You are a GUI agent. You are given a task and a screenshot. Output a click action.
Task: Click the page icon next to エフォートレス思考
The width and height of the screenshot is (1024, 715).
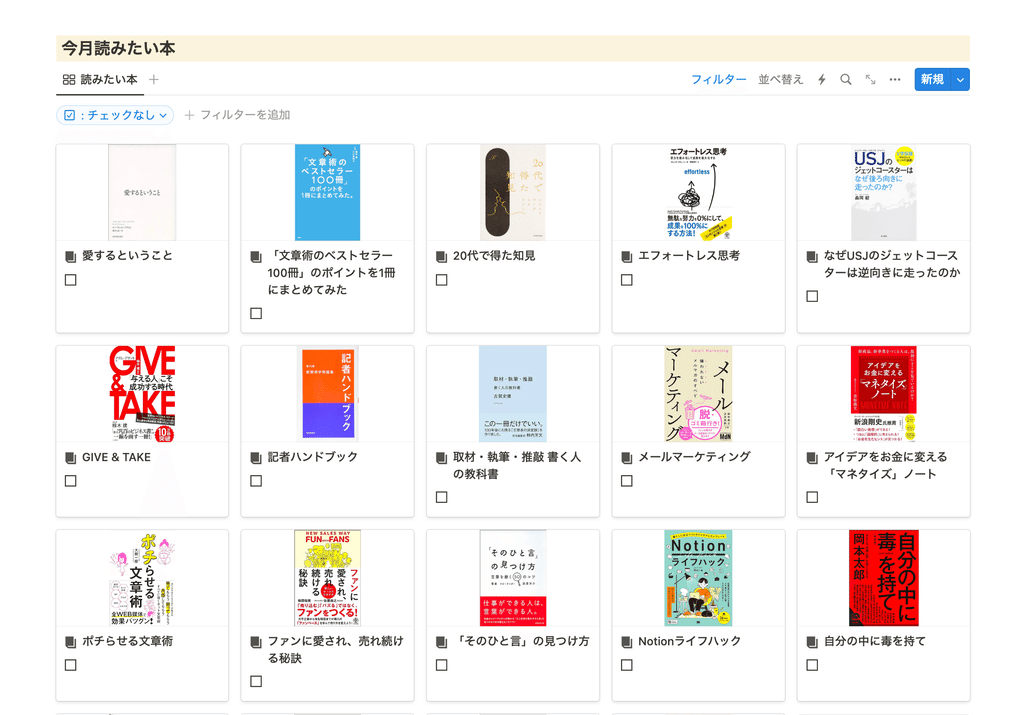tap(627, 256)
